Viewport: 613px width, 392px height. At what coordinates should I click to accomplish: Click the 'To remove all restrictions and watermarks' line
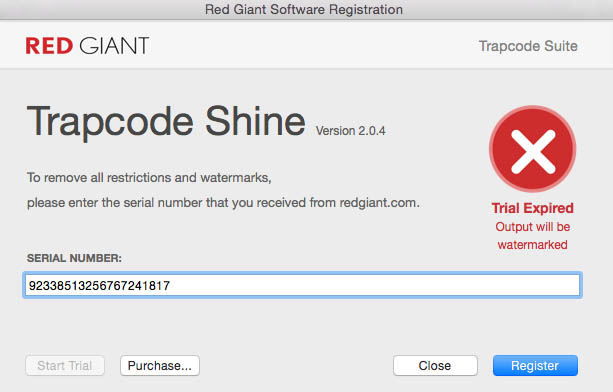149,178
